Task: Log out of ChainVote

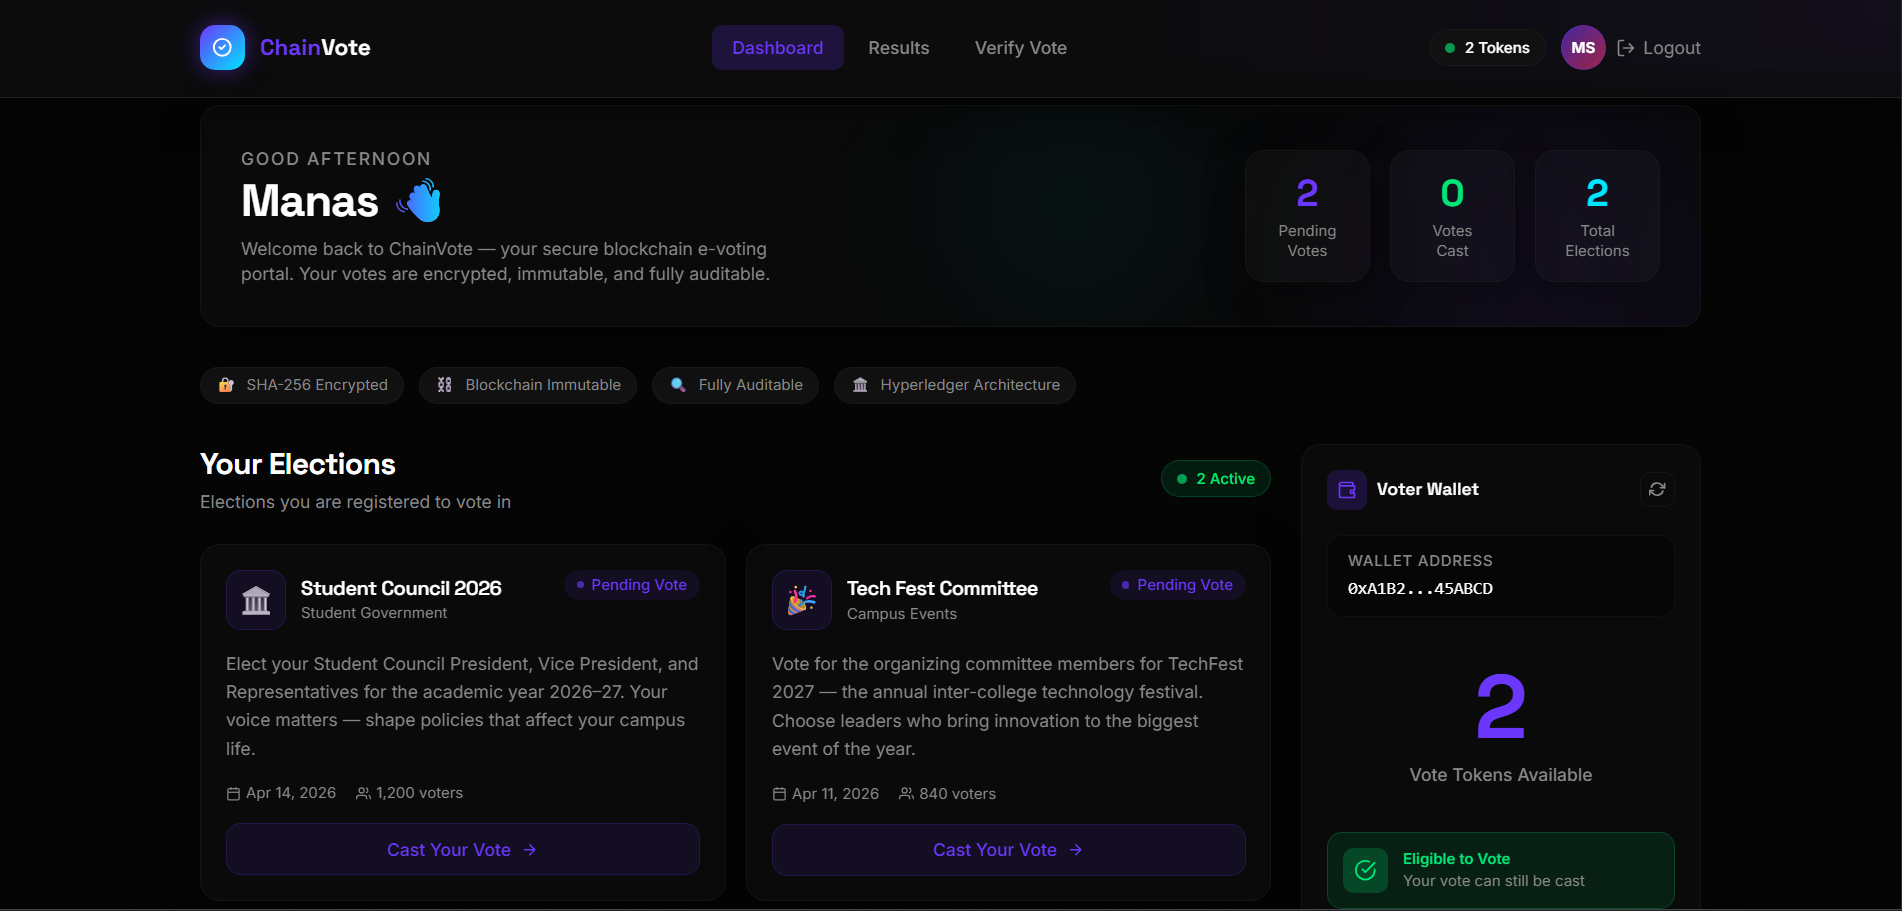Action: 1659,48
